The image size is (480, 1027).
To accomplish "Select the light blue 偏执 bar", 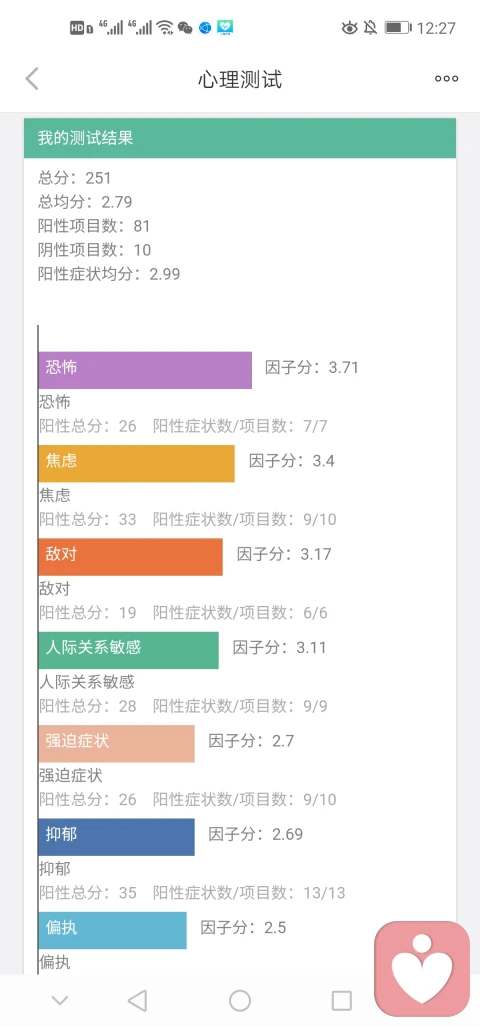I will point(112,930).
